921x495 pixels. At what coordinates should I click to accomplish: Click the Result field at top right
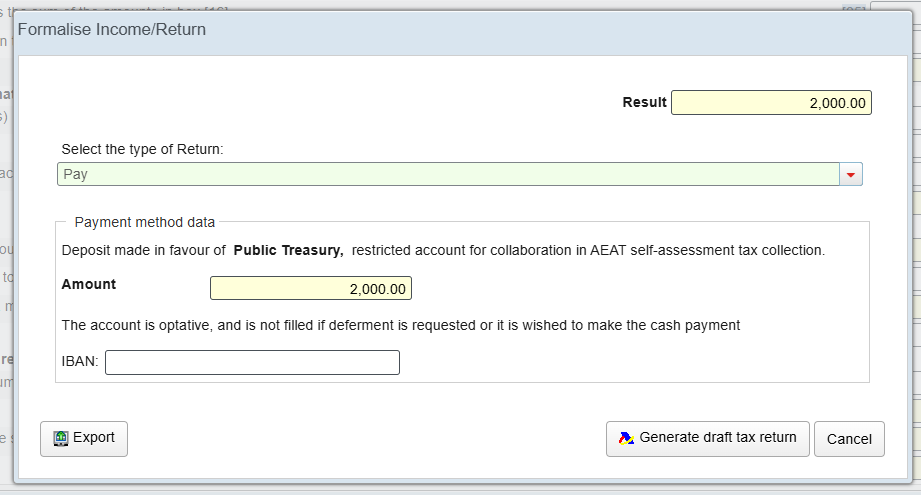pyautogui.click(x=771, y=103)
